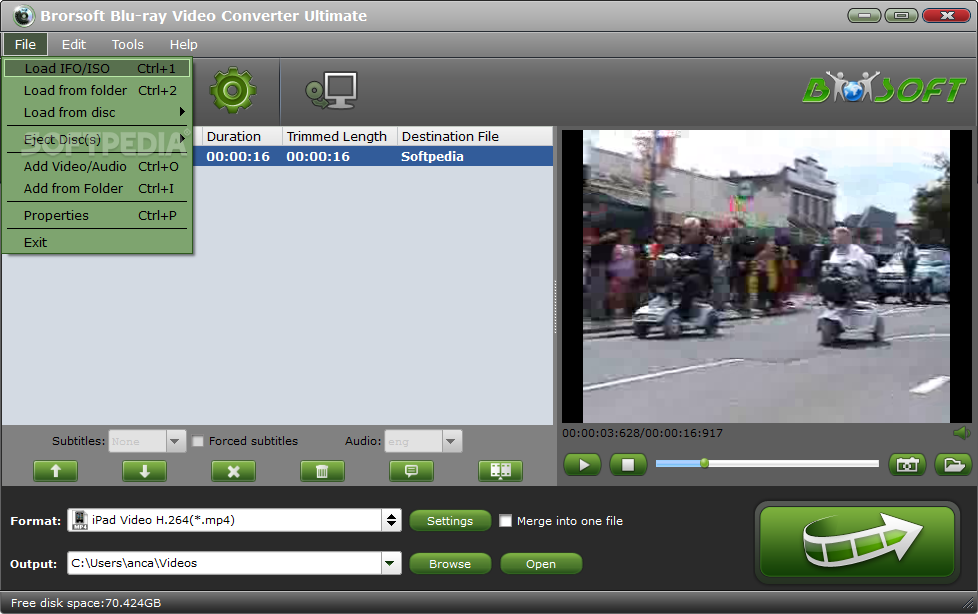The width and height of the screenshot is (978, 614).
Task: Click the video preview frame
Action: [766, 276]
